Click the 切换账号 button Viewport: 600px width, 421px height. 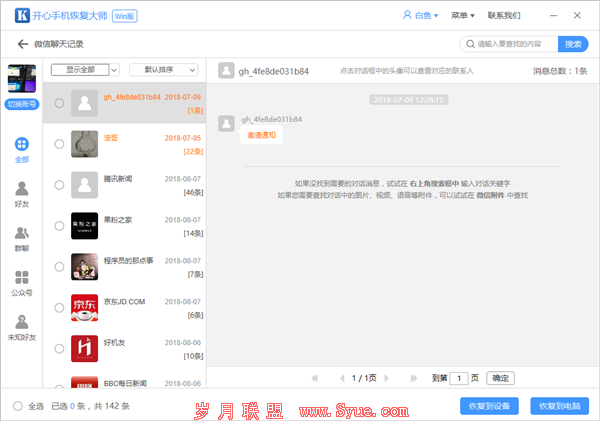(x=22, y=104)
